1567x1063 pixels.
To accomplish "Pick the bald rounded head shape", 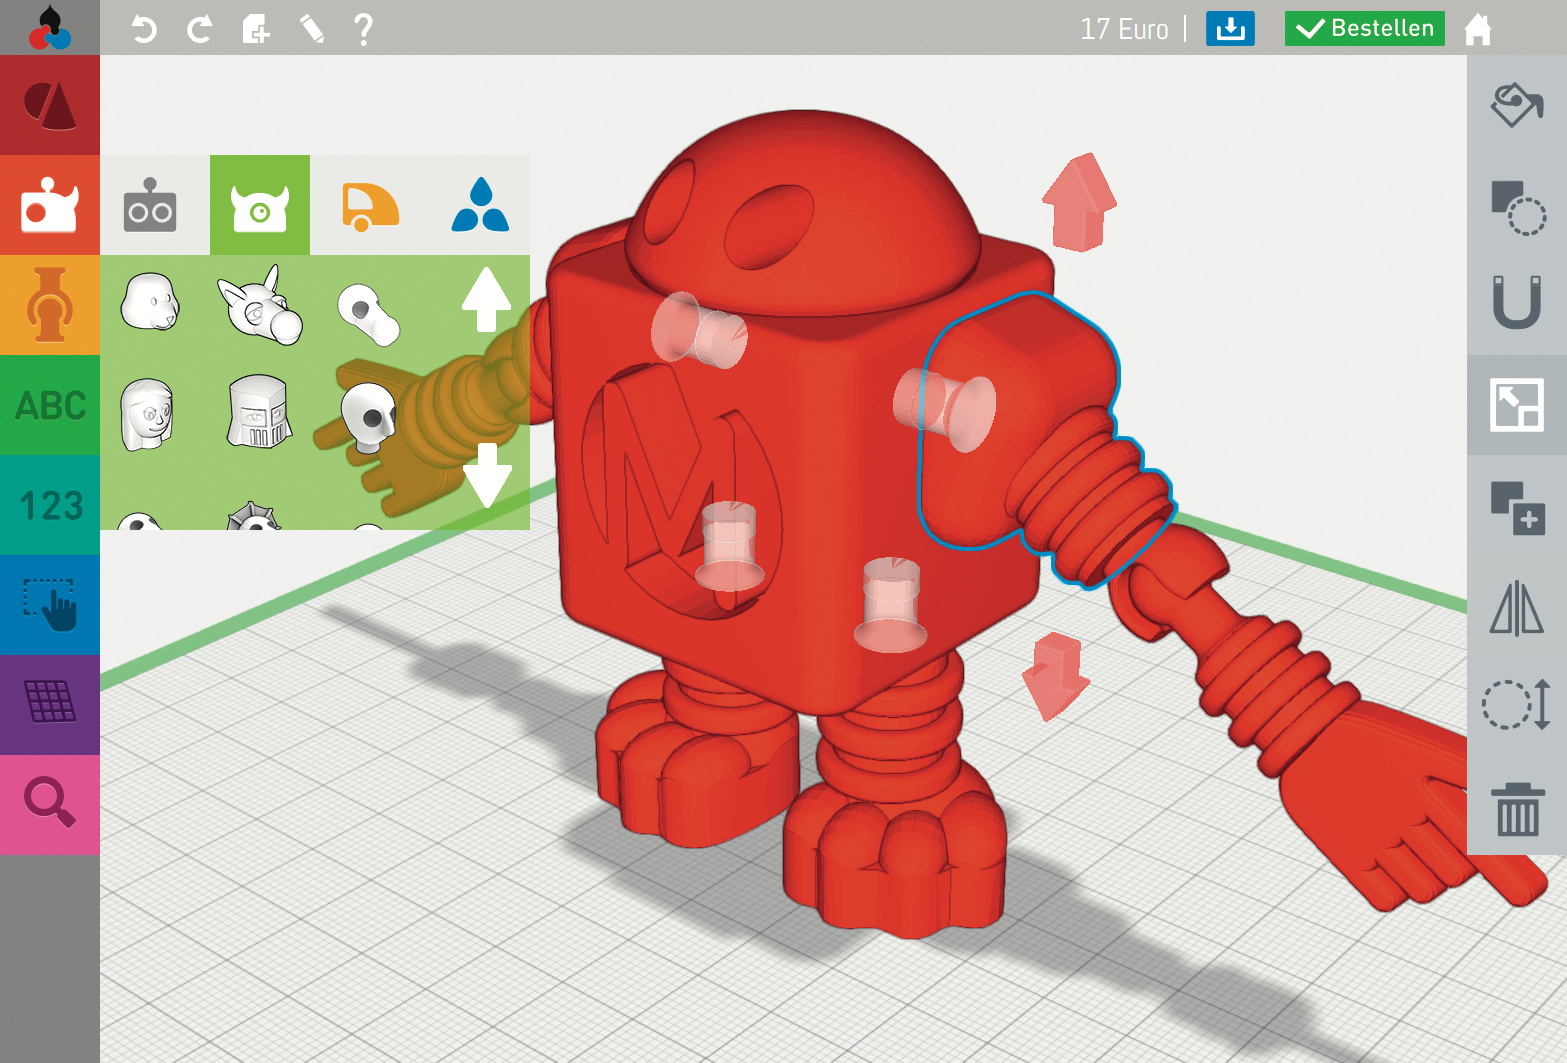I will click(150, 301).
